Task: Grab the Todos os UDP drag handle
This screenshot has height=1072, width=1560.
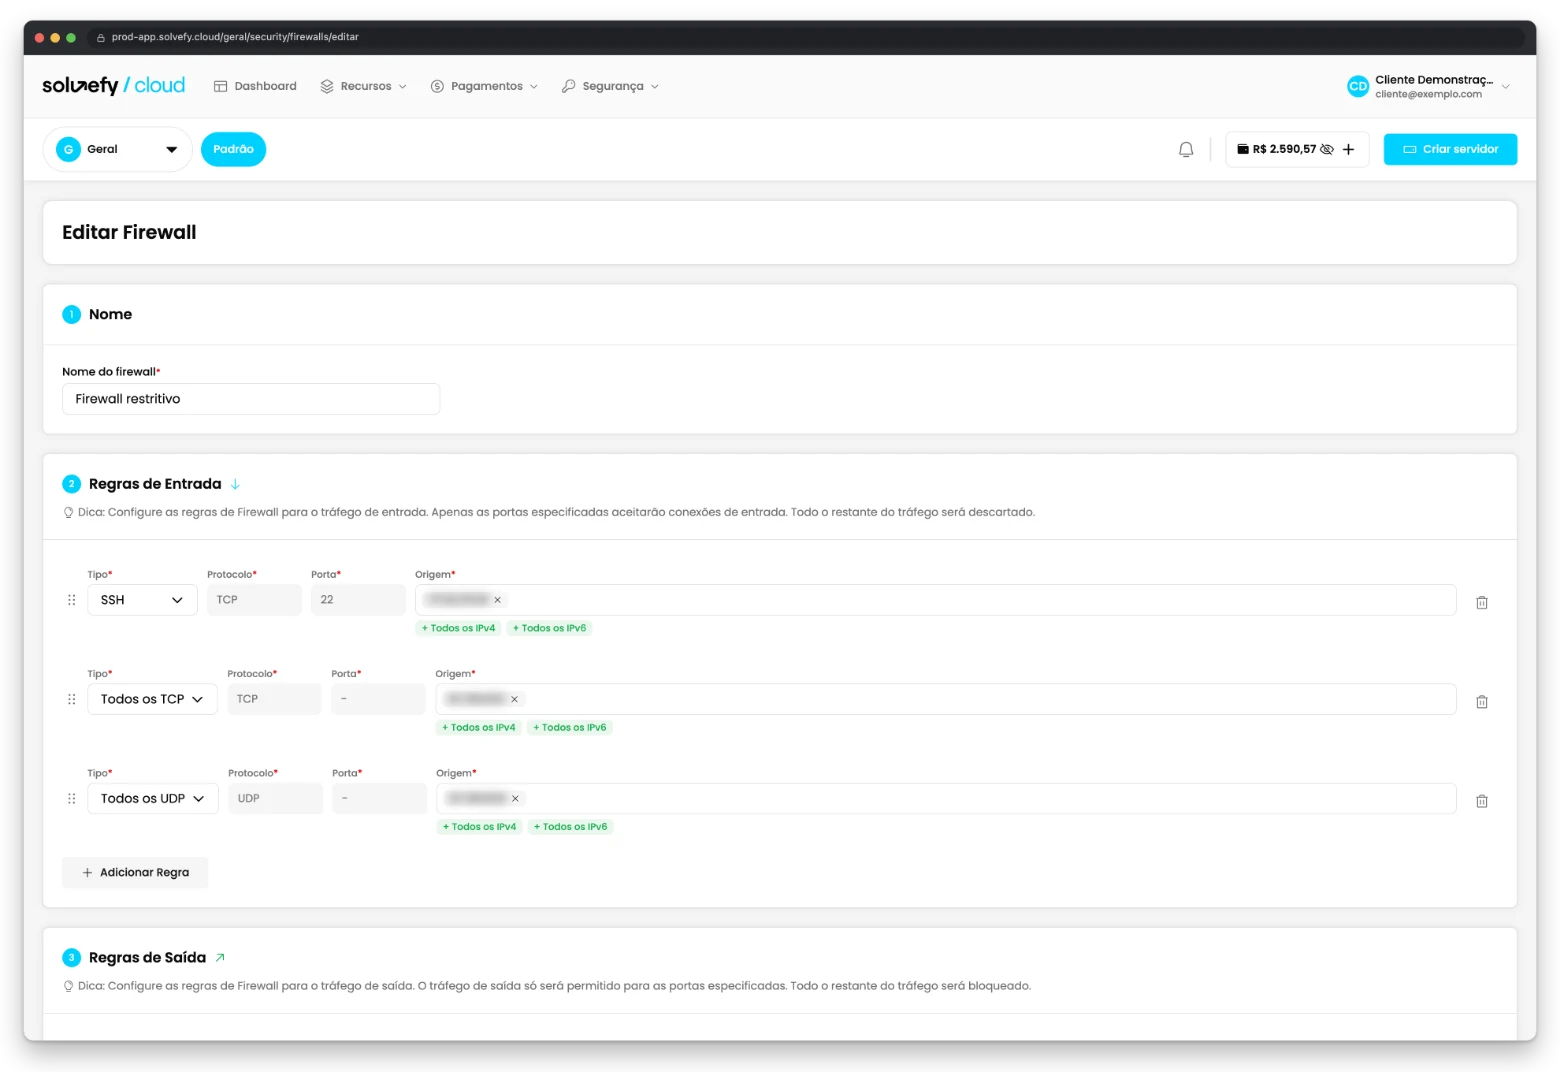Action: (71, 798)
